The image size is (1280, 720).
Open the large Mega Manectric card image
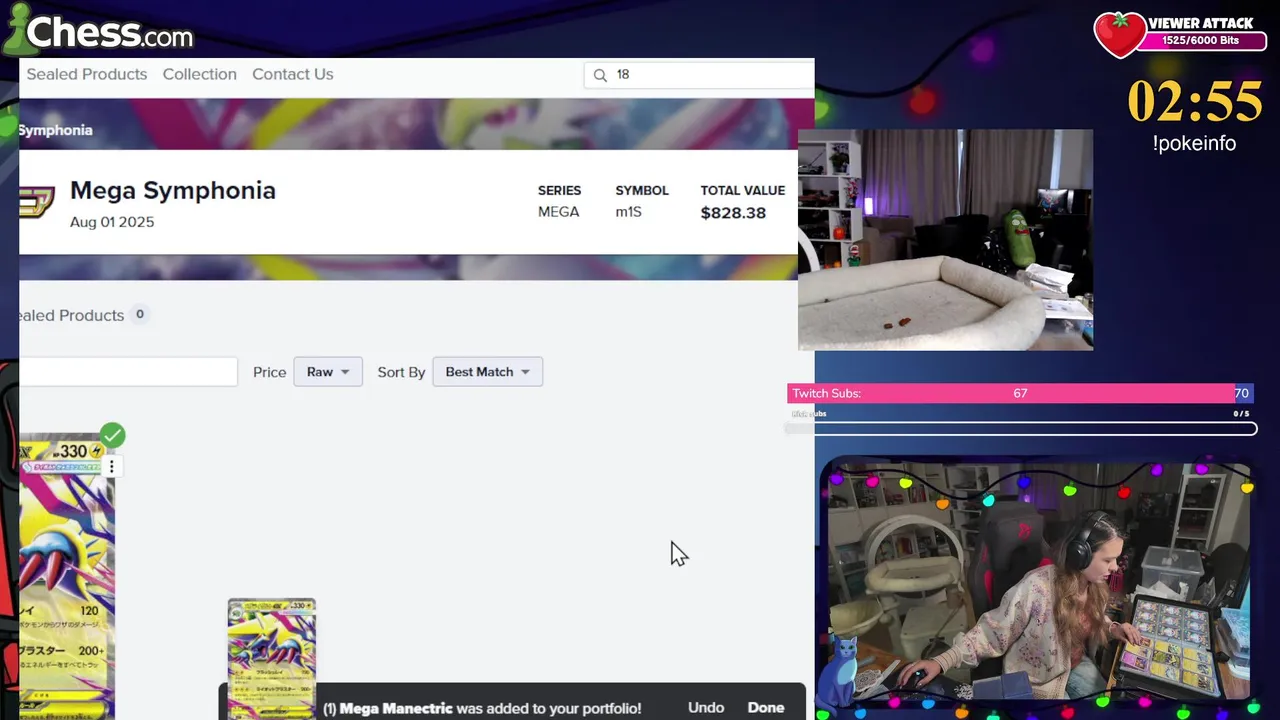click(66, 576)
